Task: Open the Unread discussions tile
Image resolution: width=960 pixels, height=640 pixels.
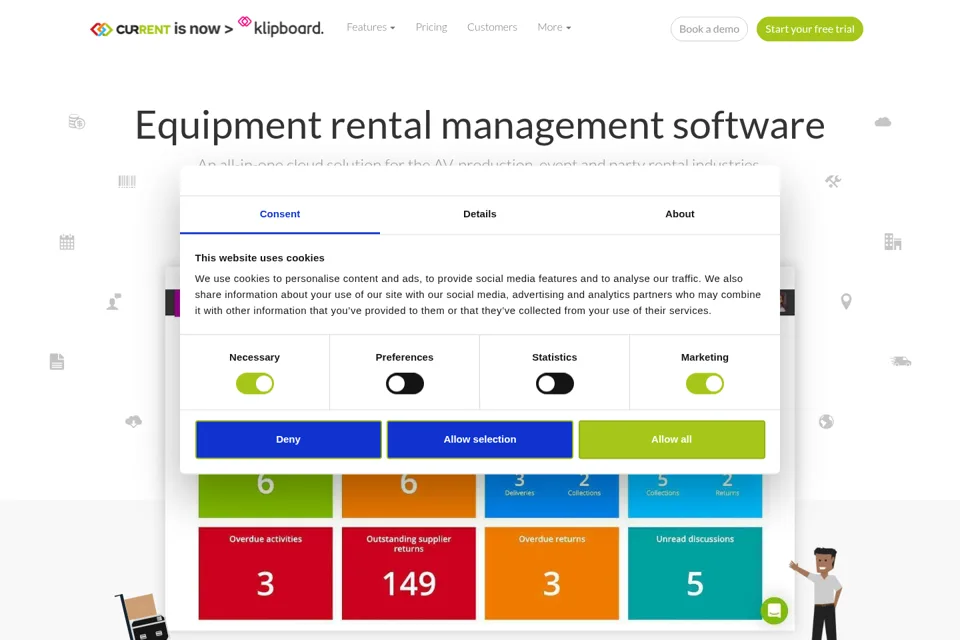Action: (x=695, y=573)
